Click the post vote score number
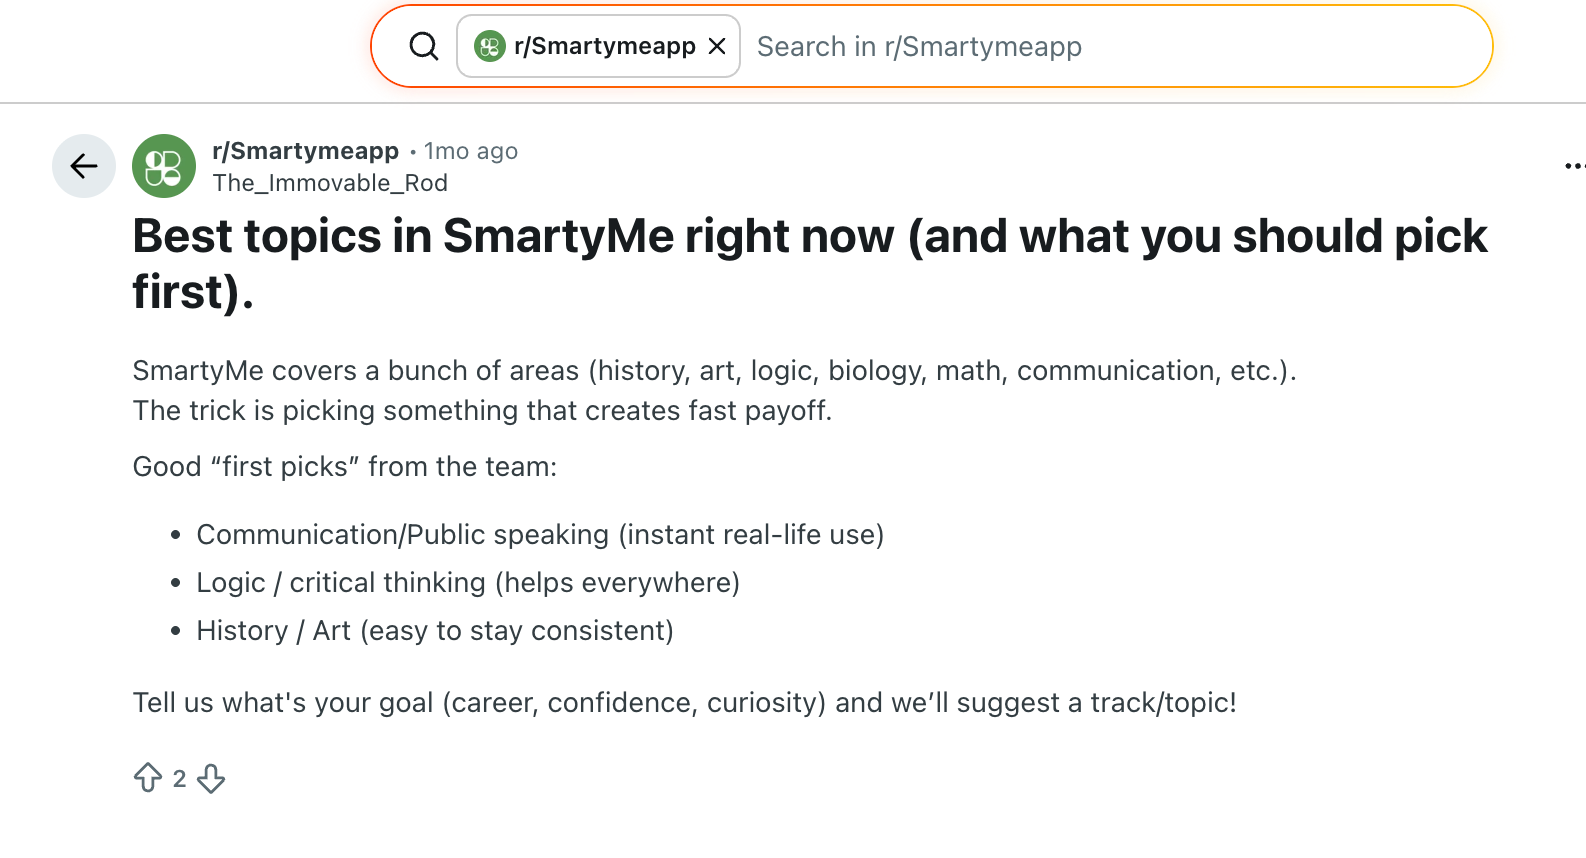 pyautogui.click(x=180, y=778)
